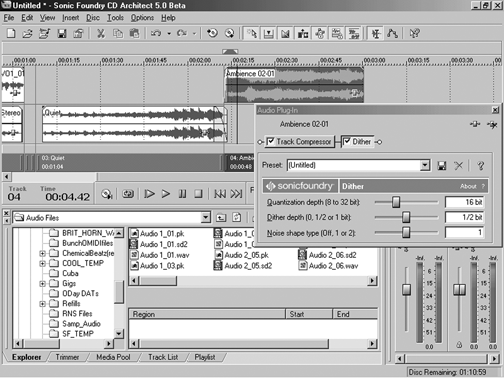Open the Tools menu
This screenshot has width=504, height=378.
pyautogui.click(x=115, y=18)
